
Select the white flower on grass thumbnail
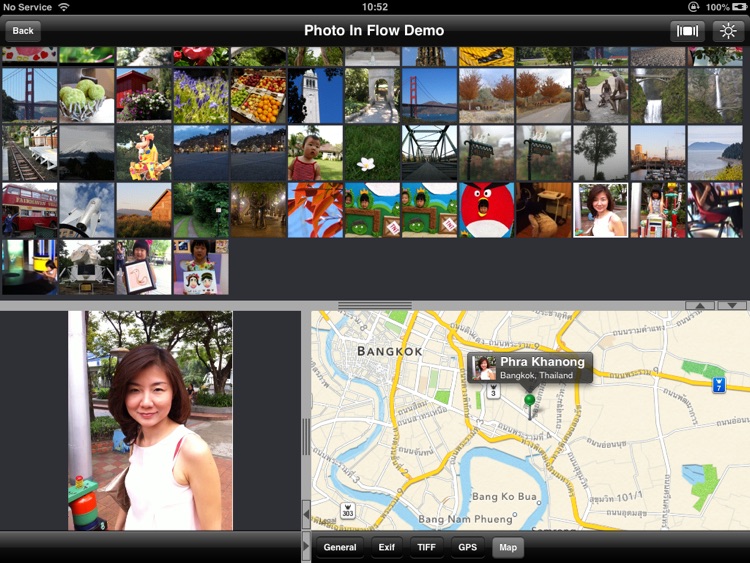tap(372, 153)
